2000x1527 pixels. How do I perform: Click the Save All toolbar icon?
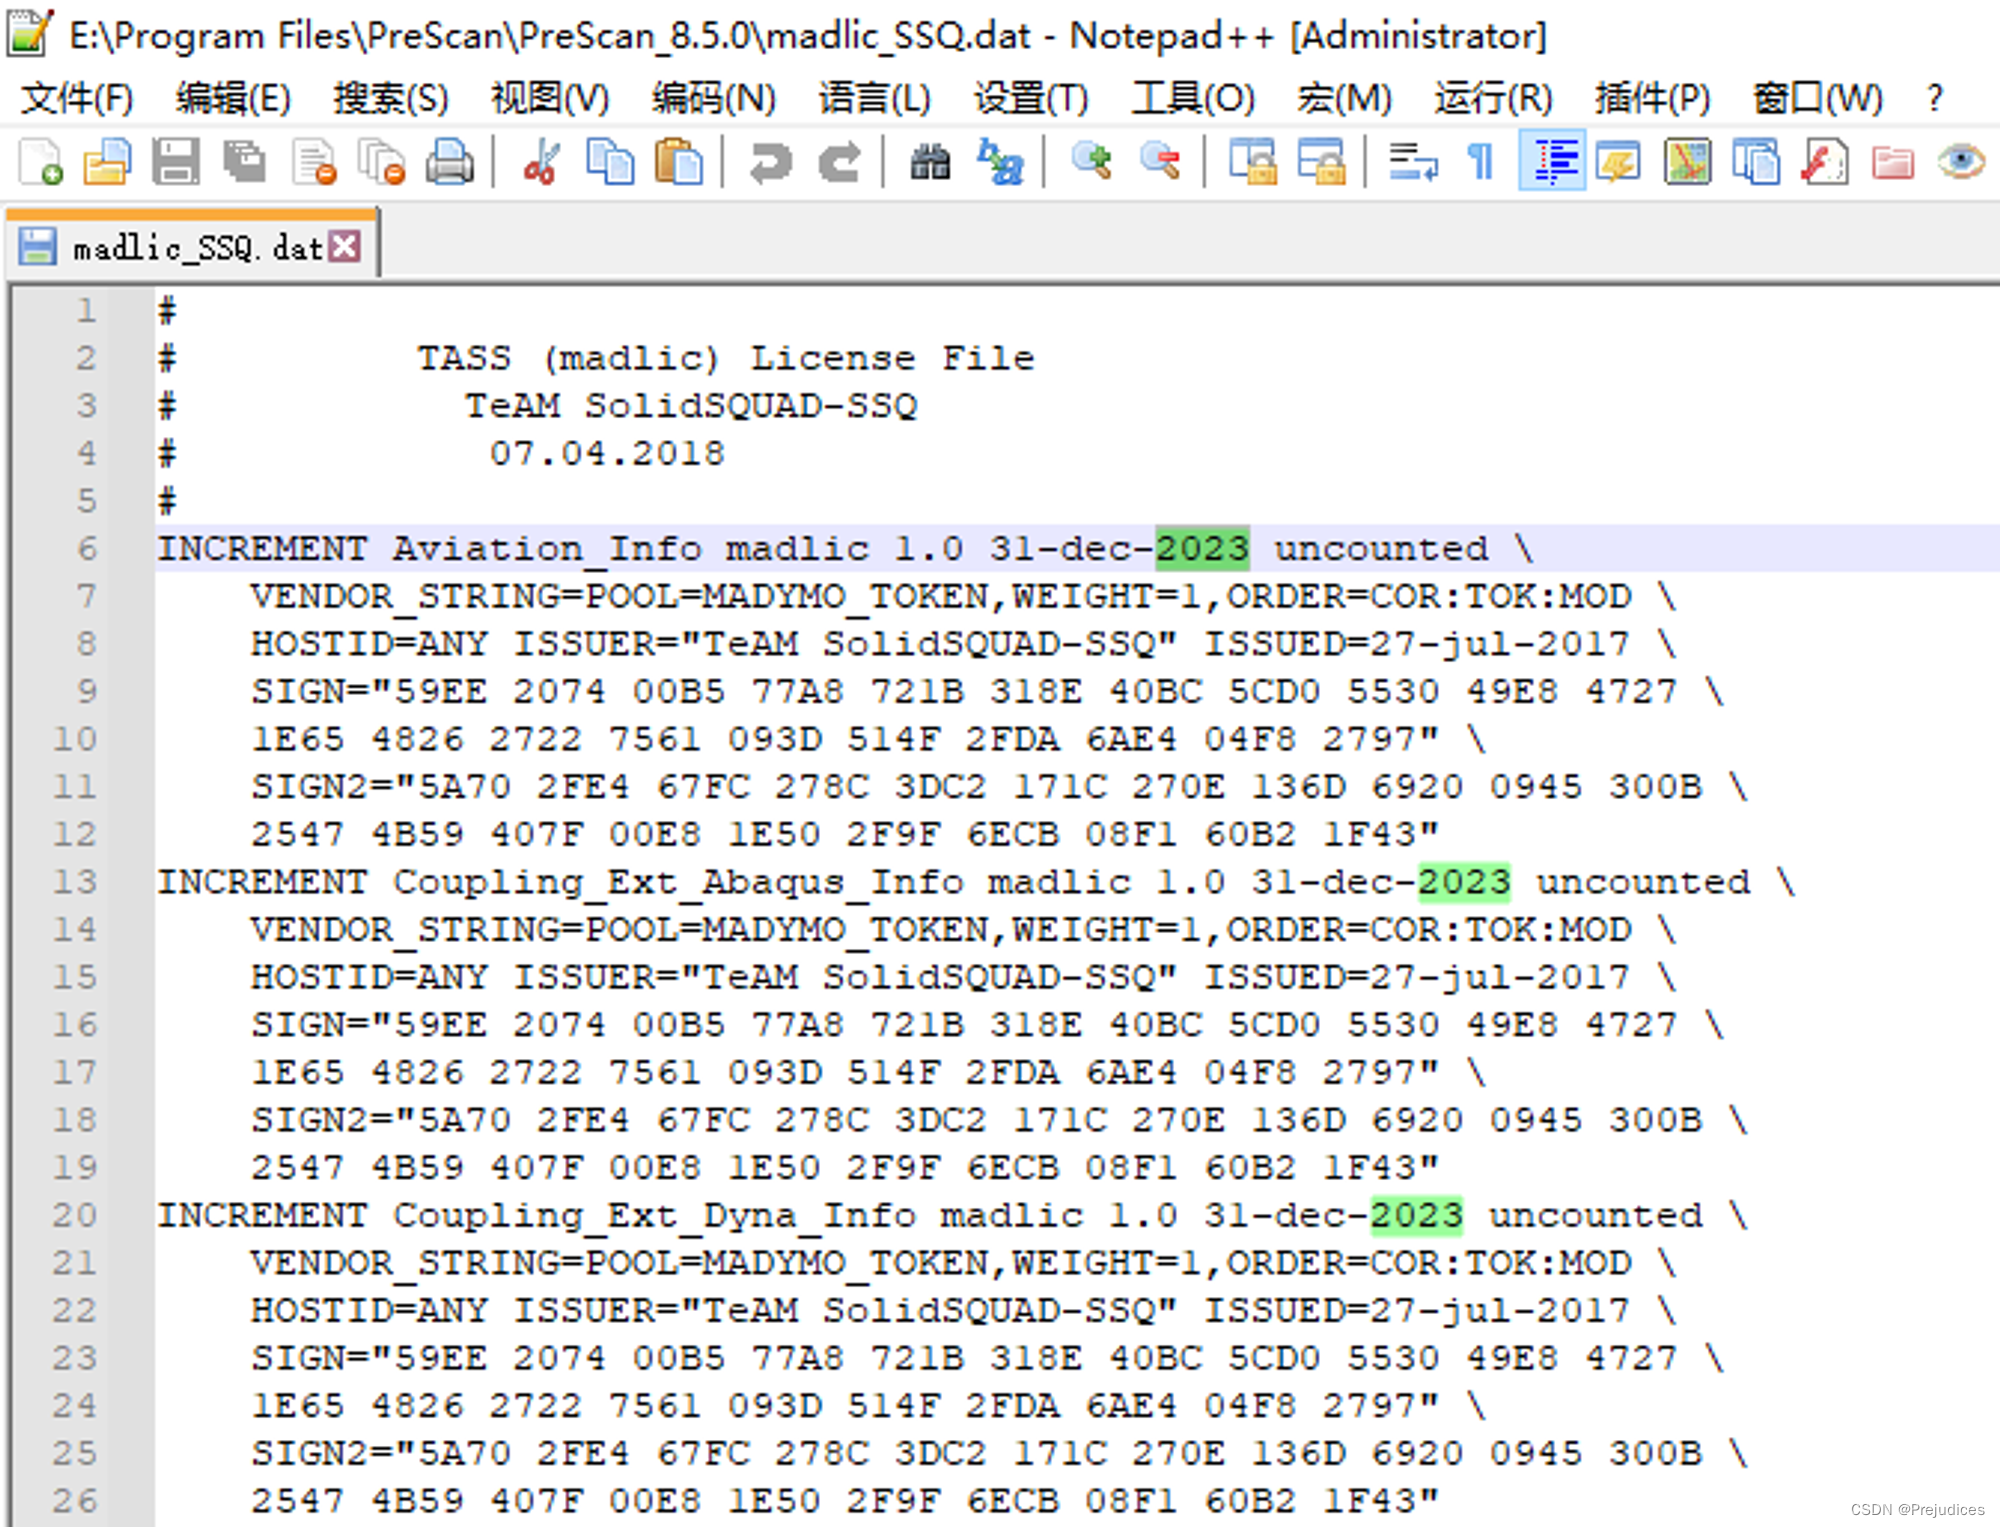pyautogui.click(x=245, y=162)
